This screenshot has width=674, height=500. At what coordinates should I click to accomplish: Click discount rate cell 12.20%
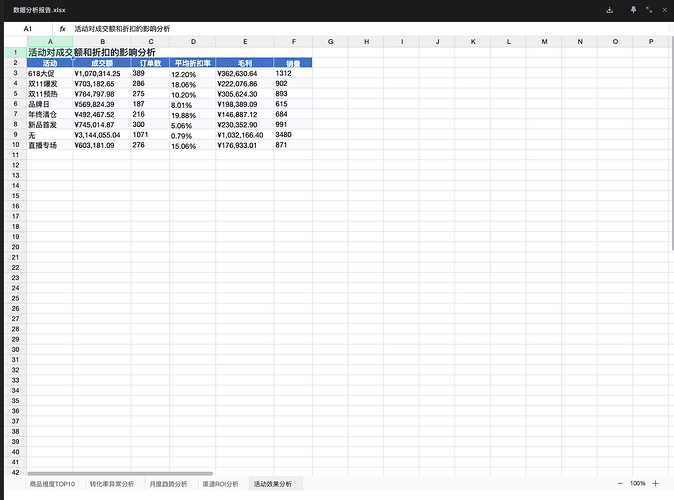193,74
